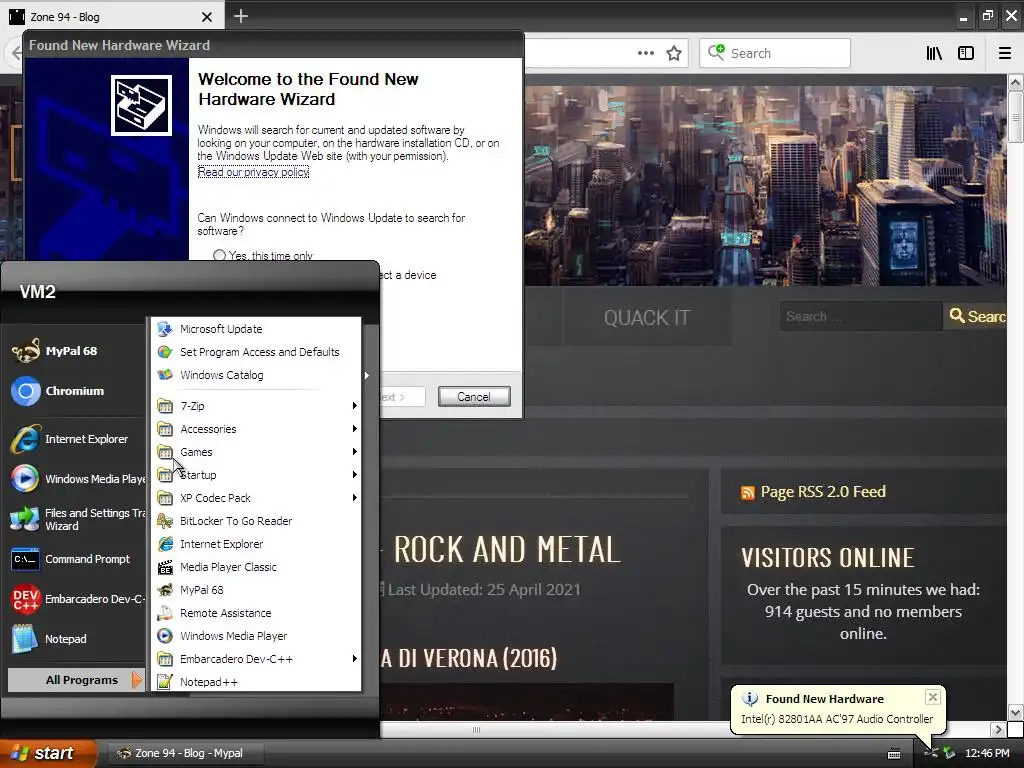Select Zone 94 - Blog taskbar button

(x=187, y=753)
